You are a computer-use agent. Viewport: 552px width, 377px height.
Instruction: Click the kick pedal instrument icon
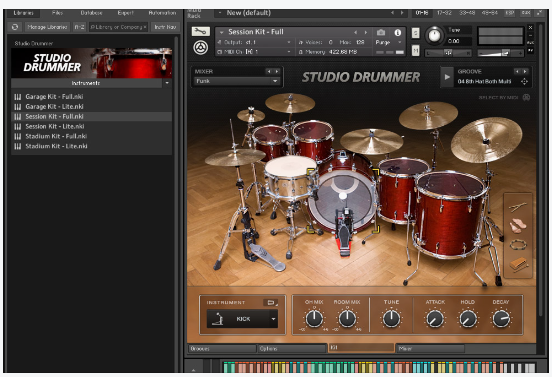(218, 319)
